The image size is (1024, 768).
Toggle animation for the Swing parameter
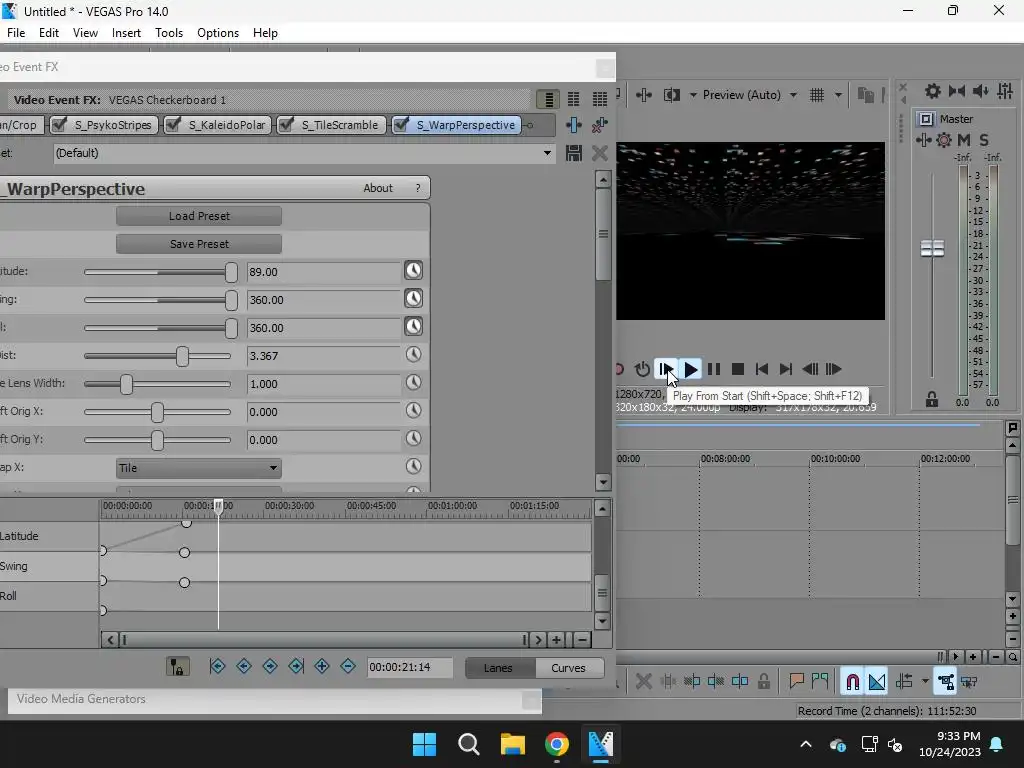point(413,298)
